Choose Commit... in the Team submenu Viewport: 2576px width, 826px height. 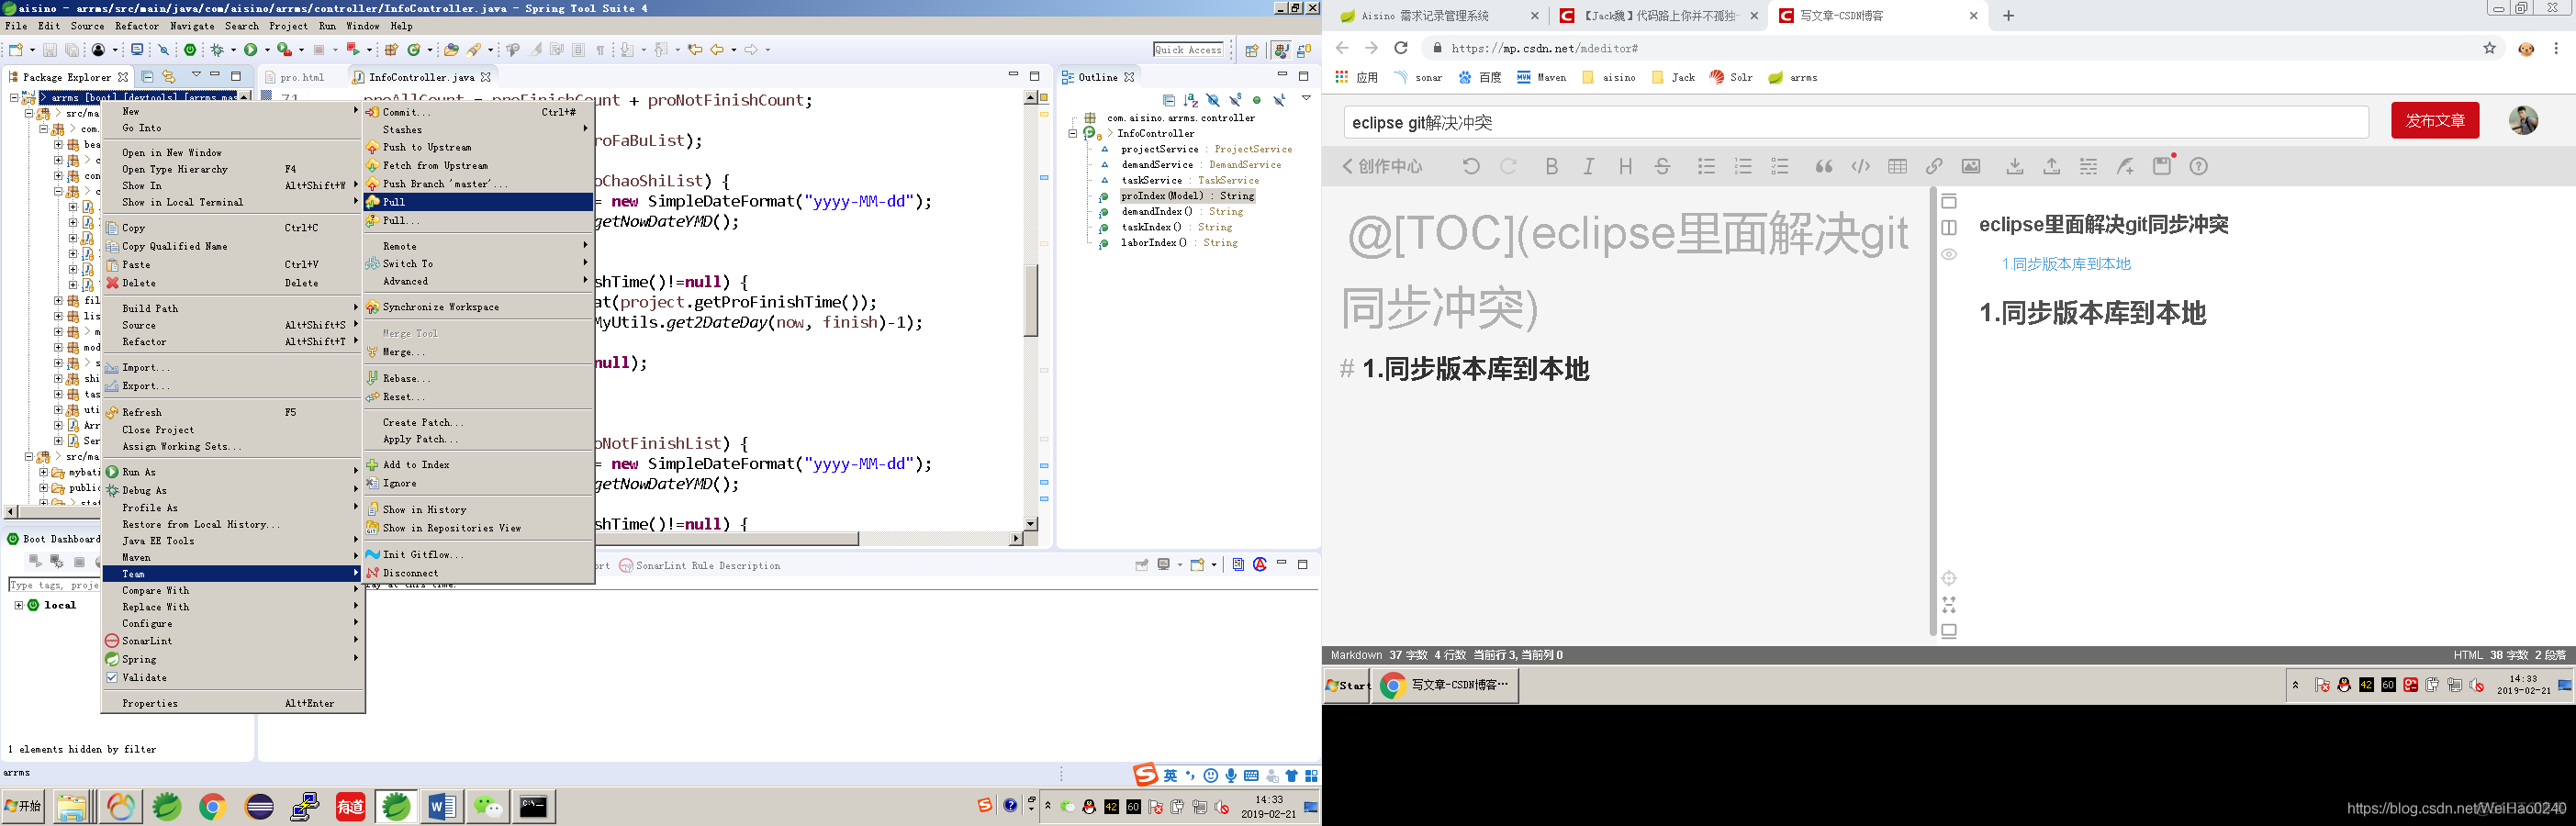[x=478, y=112]
